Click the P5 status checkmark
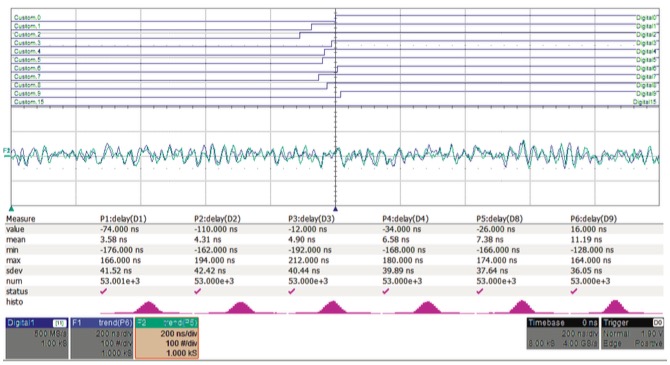Screen dimensions: 670x365 (480, 291)
